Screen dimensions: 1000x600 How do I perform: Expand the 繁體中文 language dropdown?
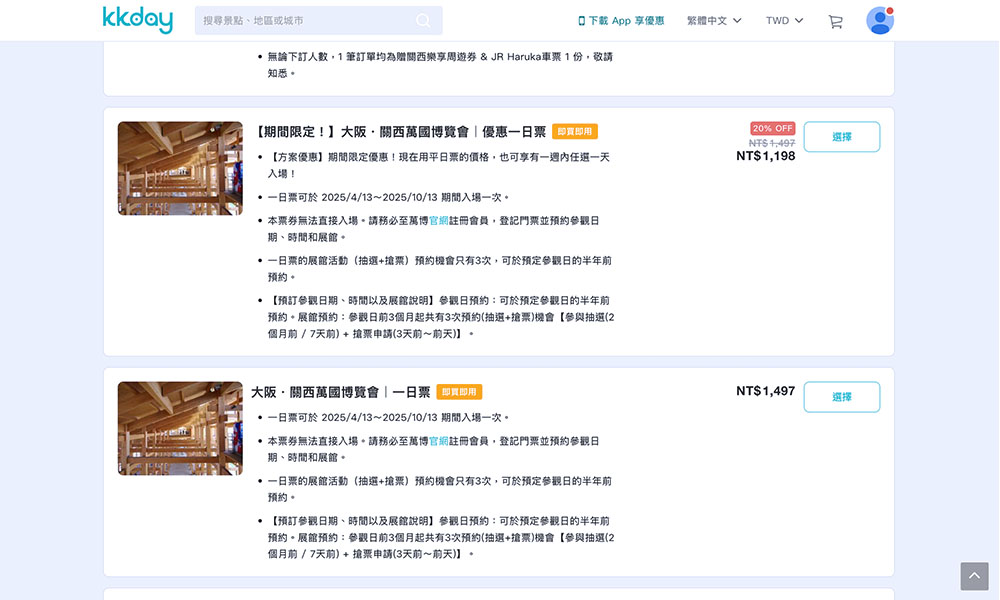click(714, 20)
